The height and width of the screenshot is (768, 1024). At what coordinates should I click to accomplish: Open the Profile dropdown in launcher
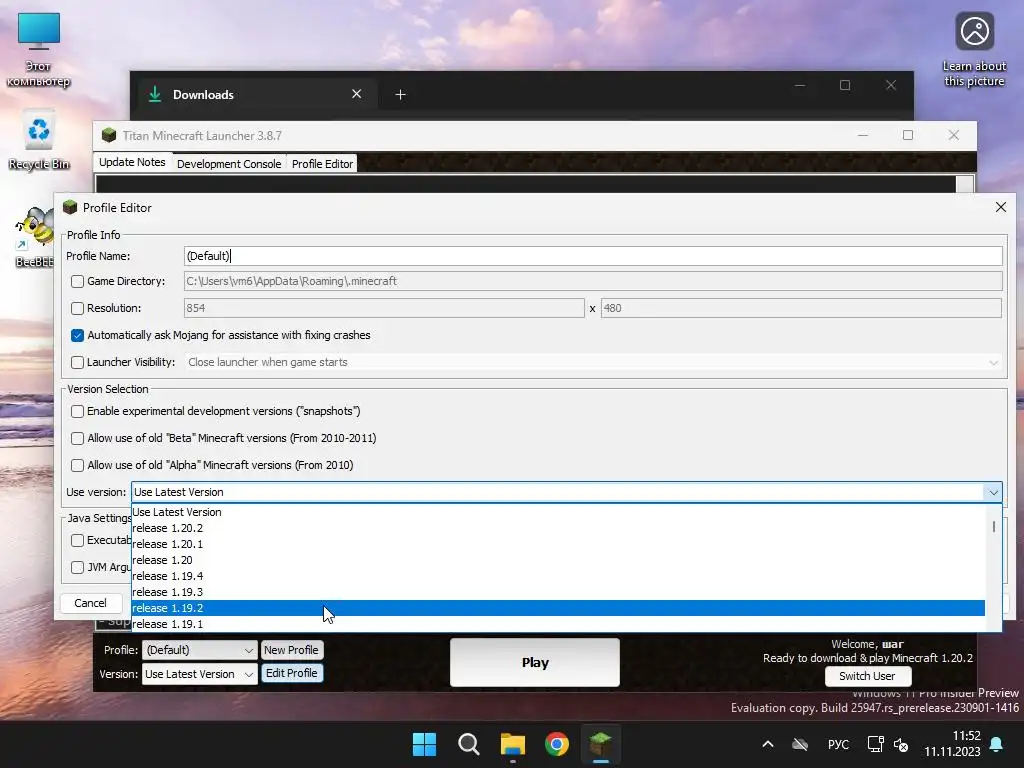[x=199, y=650]
